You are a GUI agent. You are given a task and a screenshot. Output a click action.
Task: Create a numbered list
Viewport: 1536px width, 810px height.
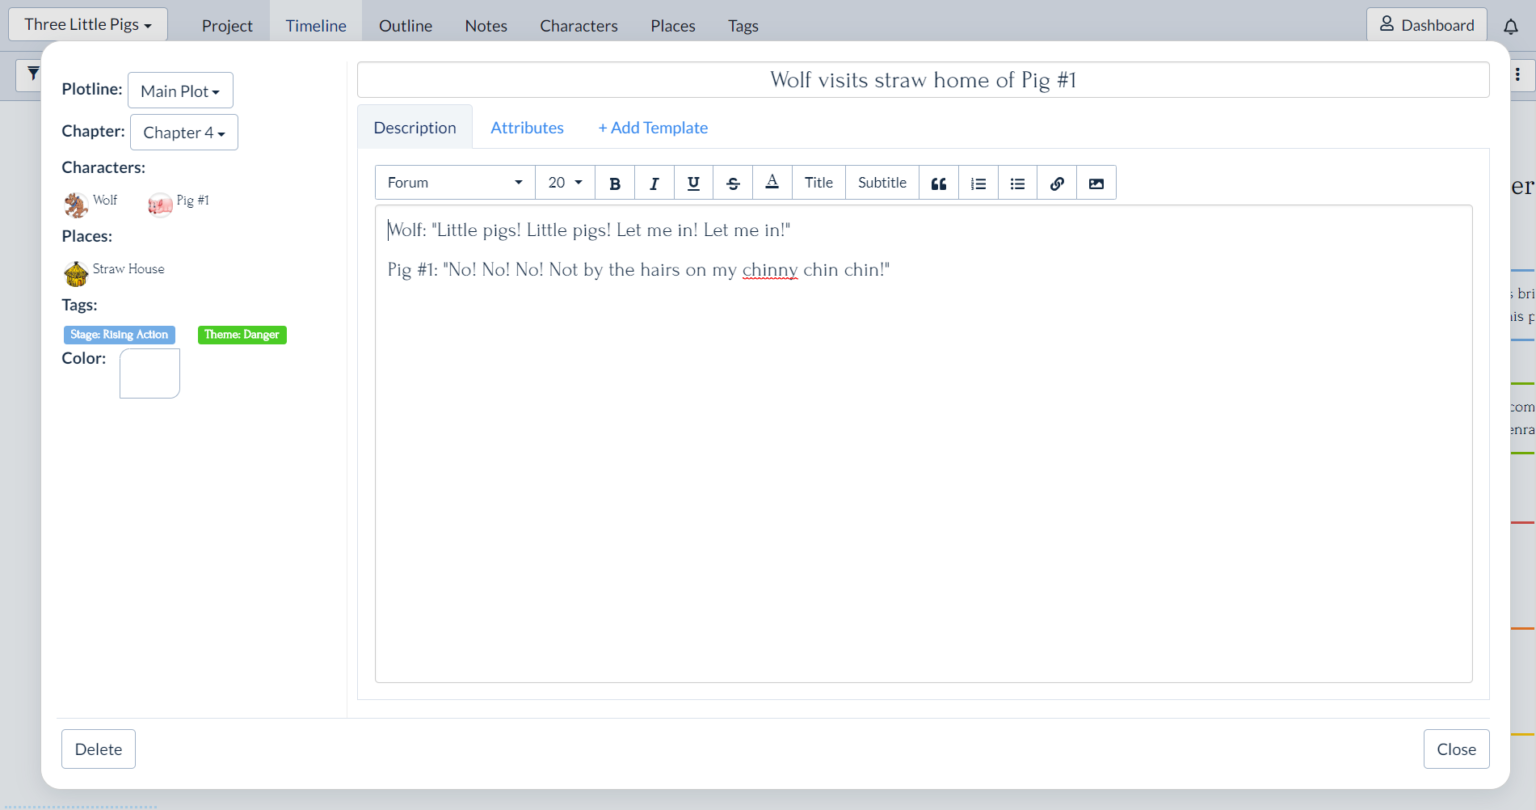(x=978, y=183)
